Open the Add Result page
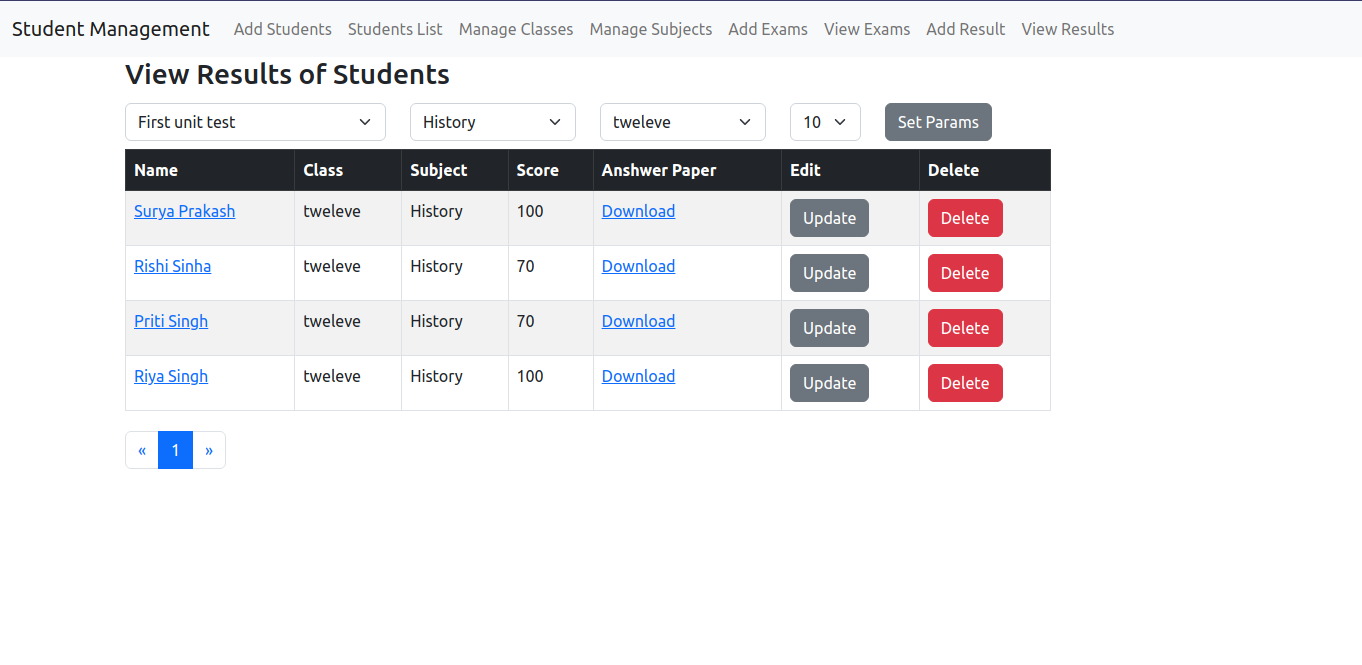 965,29
